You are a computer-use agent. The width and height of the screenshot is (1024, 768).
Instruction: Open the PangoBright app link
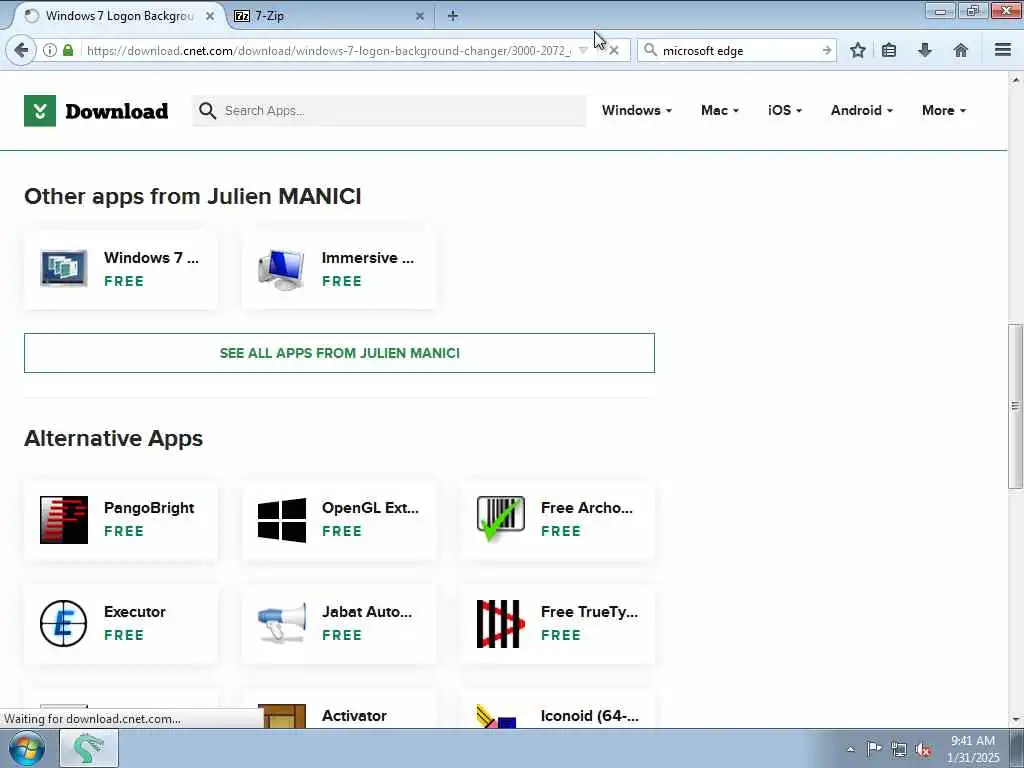click(x=149, y=507)
